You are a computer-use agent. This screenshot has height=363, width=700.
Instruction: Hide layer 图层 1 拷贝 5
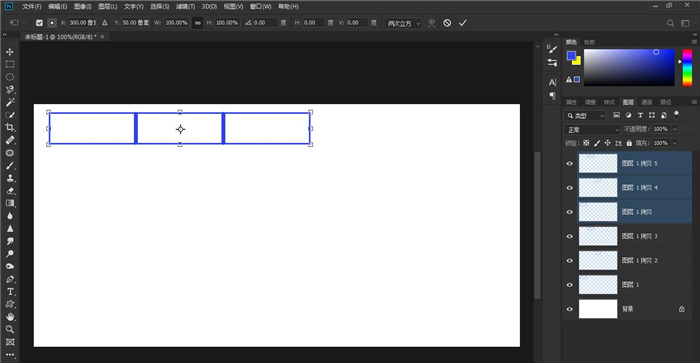click(x=570, y=163)
